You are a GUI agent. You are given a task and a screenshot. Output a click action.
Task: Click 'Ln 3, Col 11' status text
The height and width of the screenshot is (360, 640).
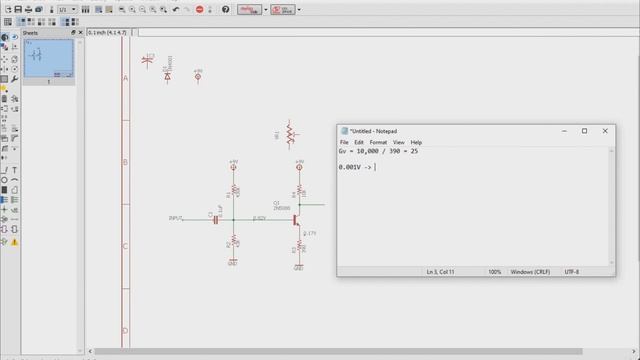tap(440, 272)
